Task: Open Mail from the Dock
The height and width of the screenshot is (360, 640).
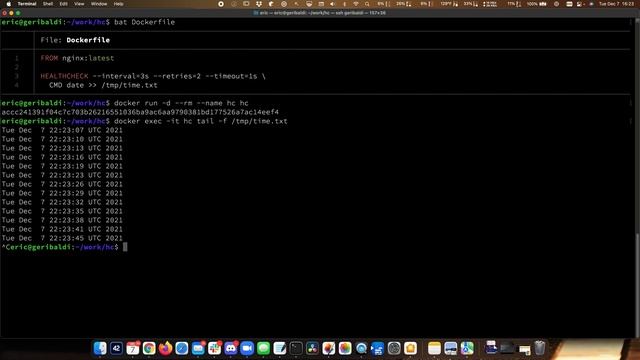Action: pos(198,348)
